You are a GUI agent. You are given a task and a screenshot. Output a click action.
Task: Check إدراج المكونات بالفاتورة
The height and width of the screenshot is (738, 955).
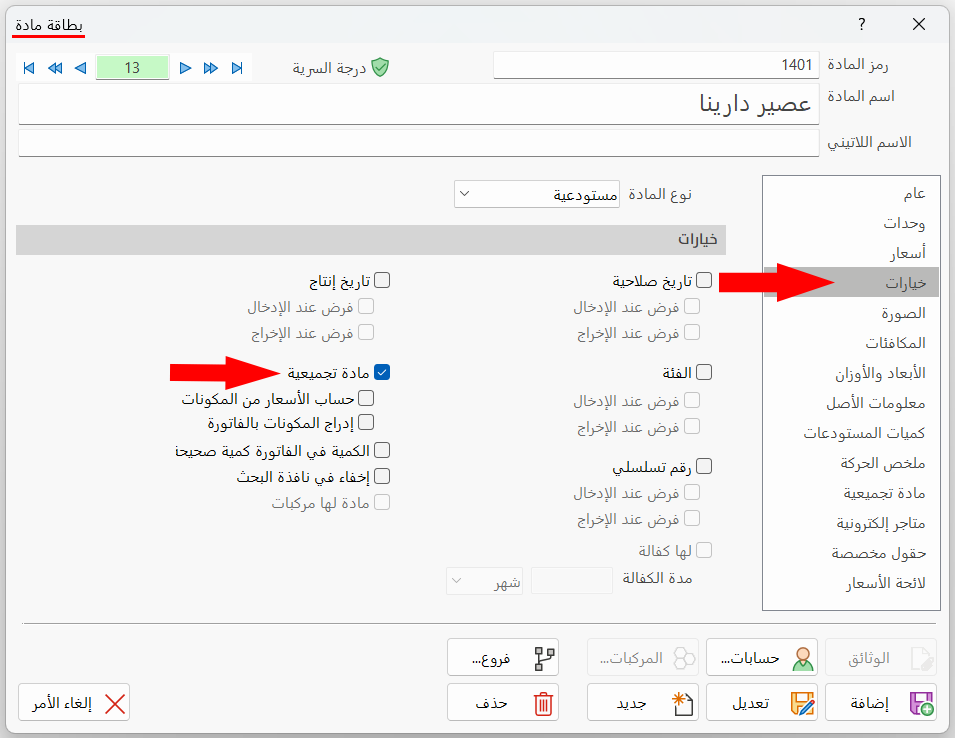point(366,422)
